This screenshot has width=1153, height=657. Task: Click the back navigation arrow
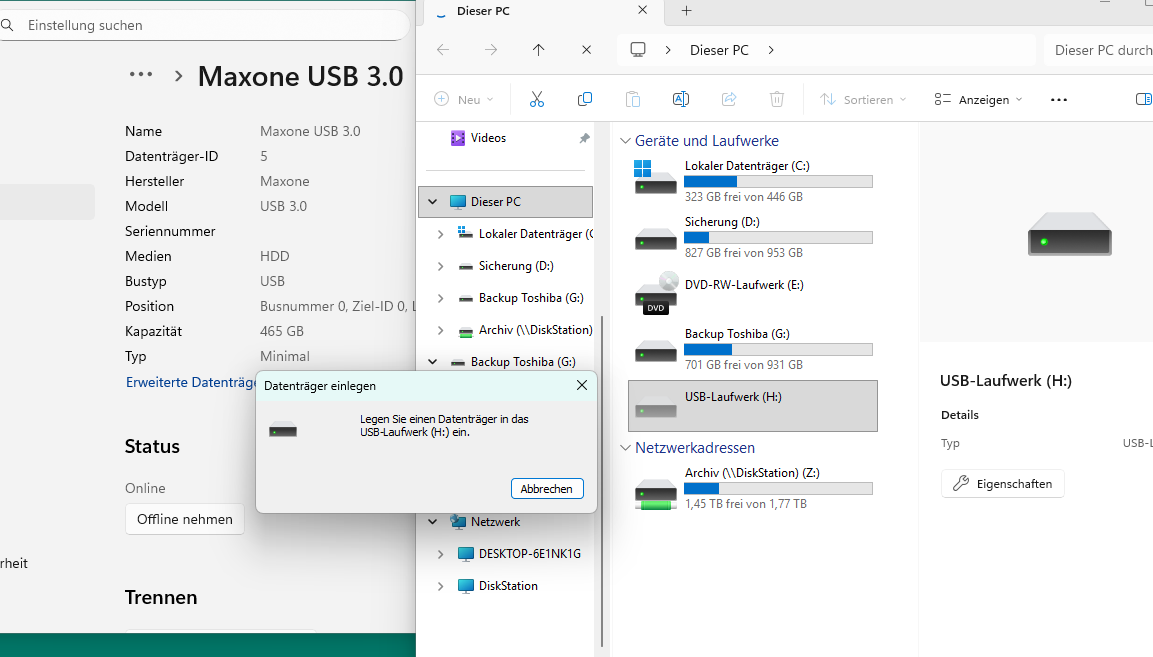pyautogui.click(x=442, y=49)
